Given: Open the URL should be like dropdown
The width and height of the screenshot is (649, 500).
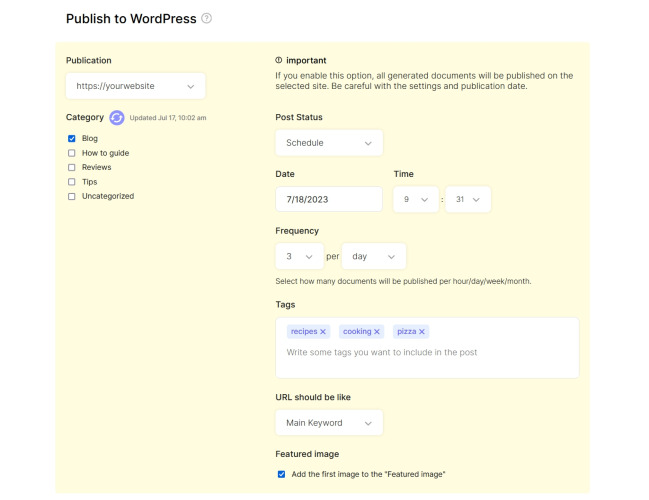Looking at the screenshot, I should pos(329,423).
